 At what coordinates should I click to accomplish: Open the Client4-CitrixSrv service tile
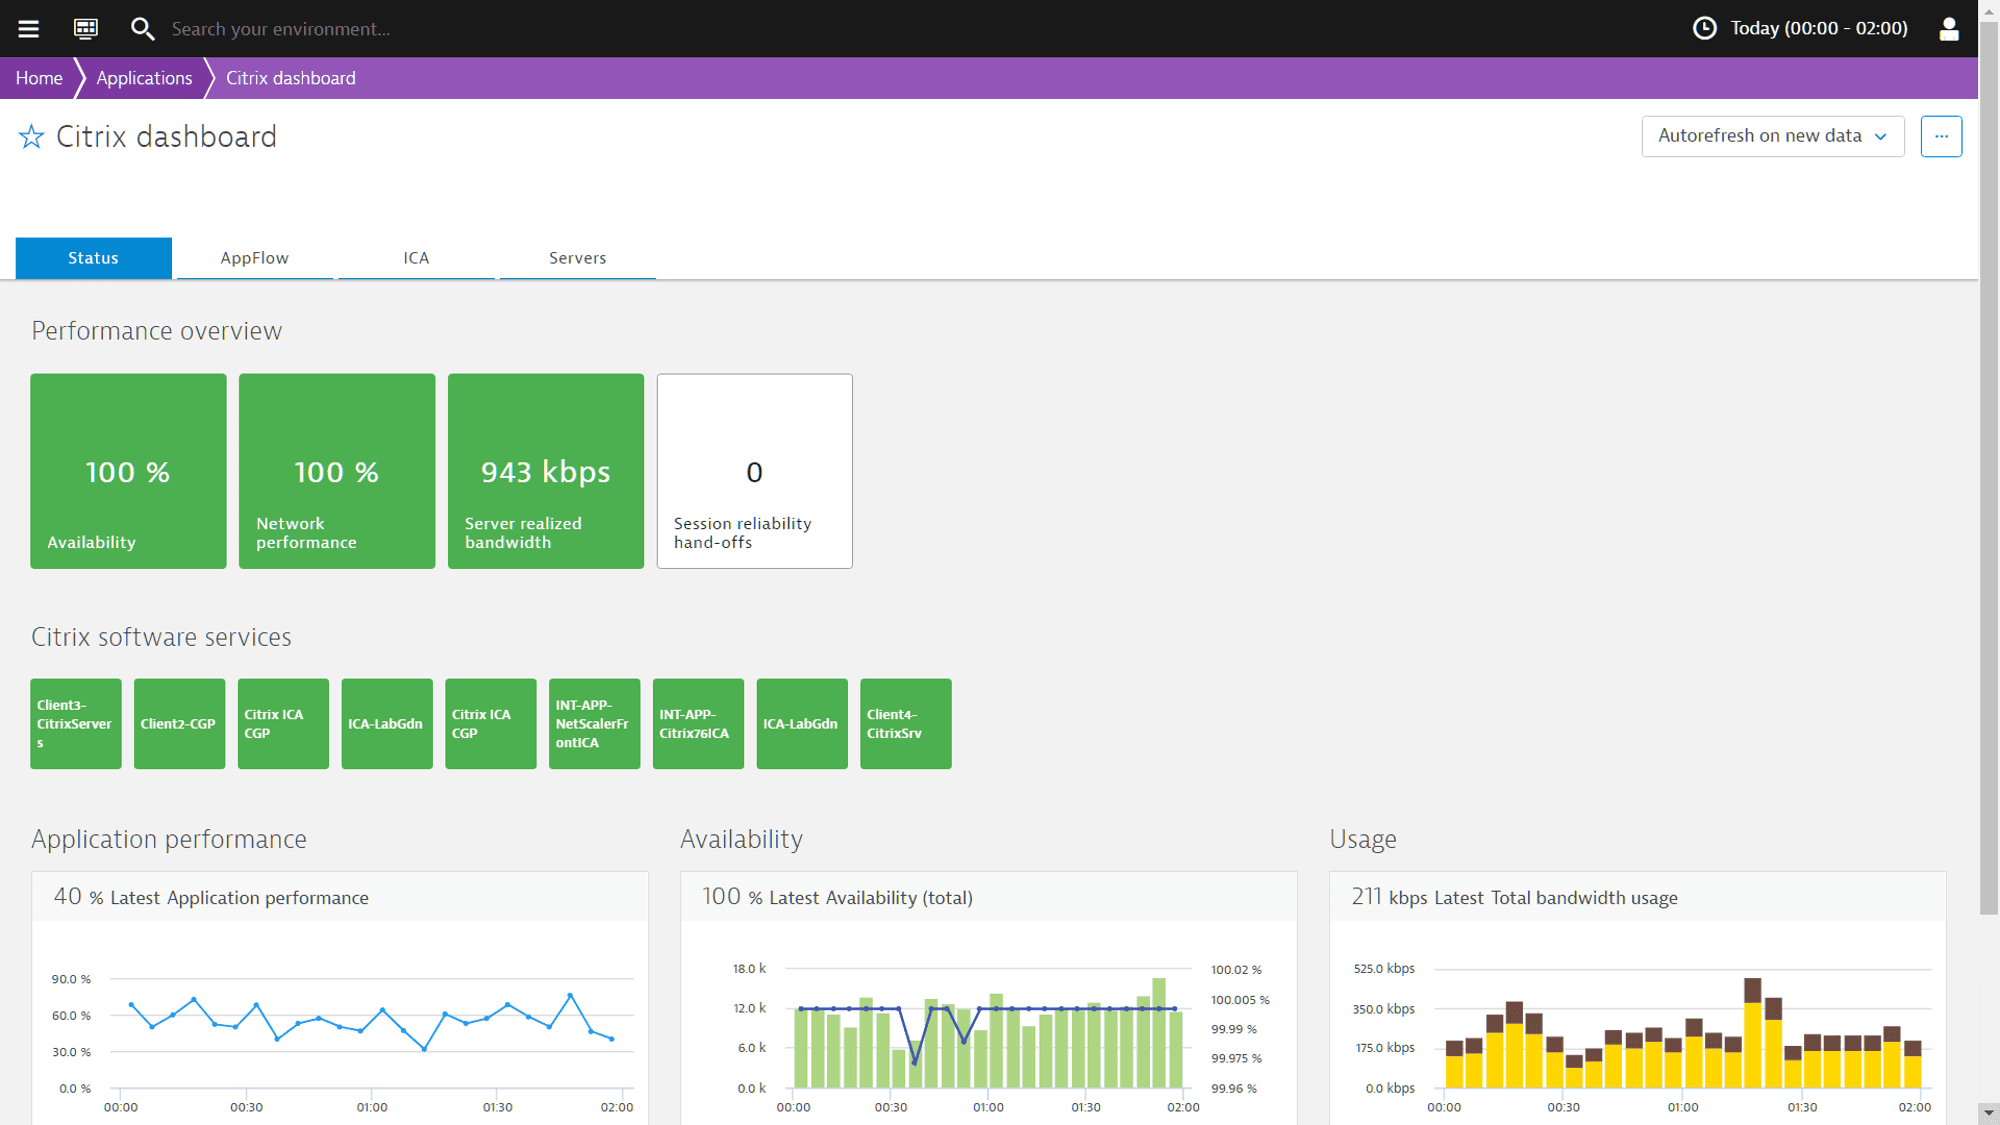pyautogui.click(x=906, y=724)
